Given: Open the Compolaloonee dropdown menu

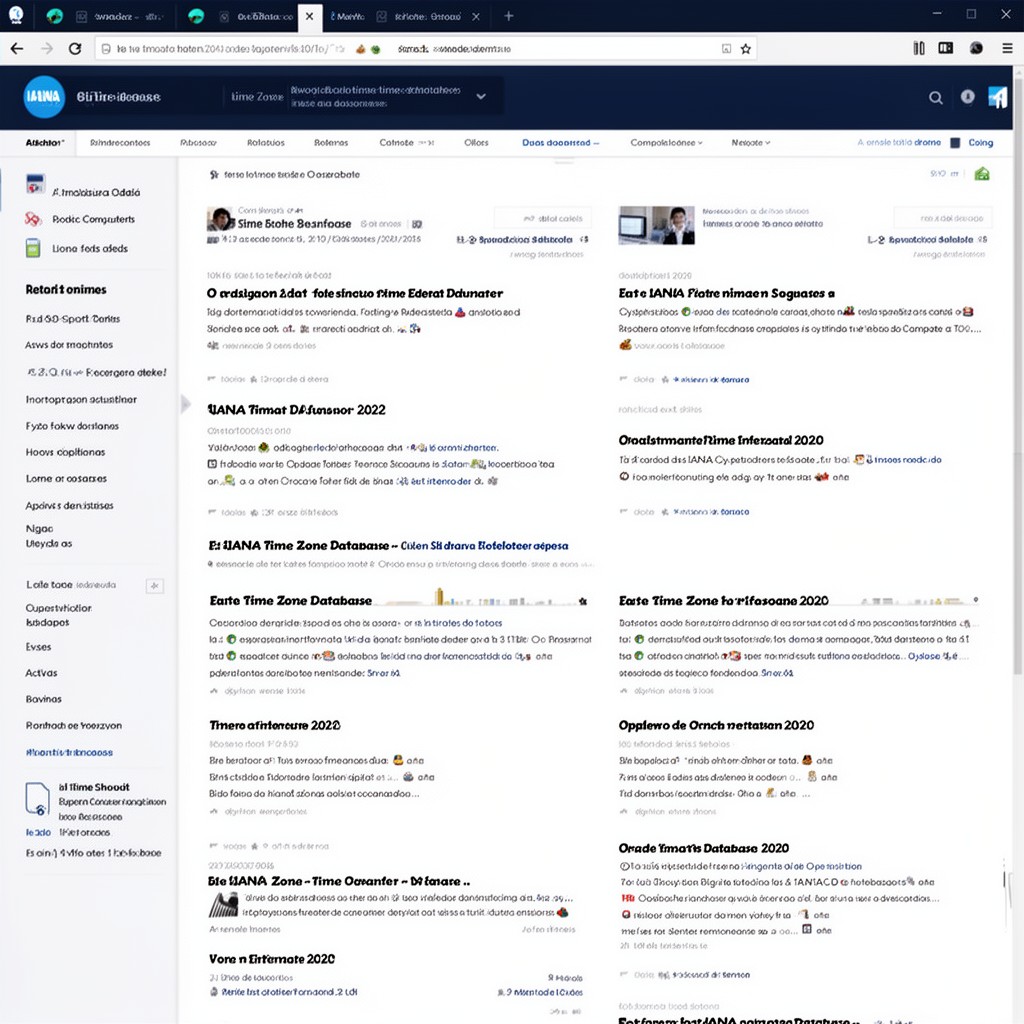Looking at the screenshot, I should (666, 142).
